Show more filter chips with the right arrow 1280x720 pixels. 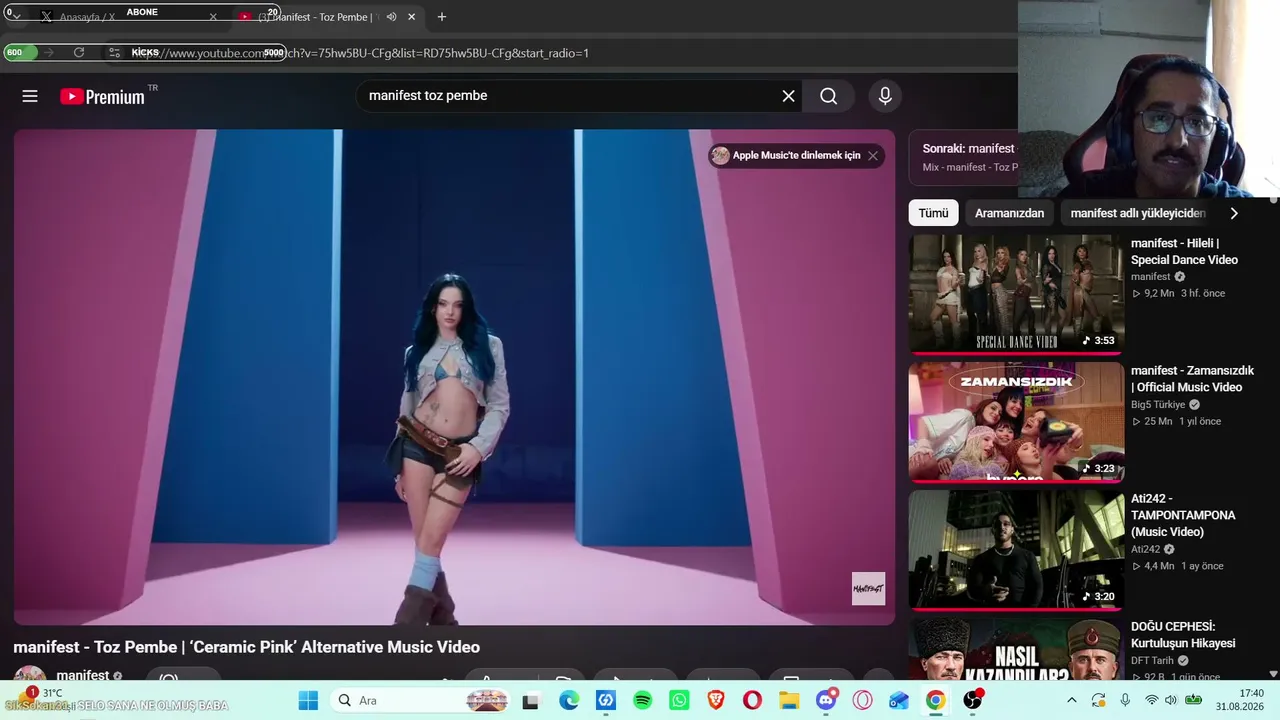coord(1234,213)
